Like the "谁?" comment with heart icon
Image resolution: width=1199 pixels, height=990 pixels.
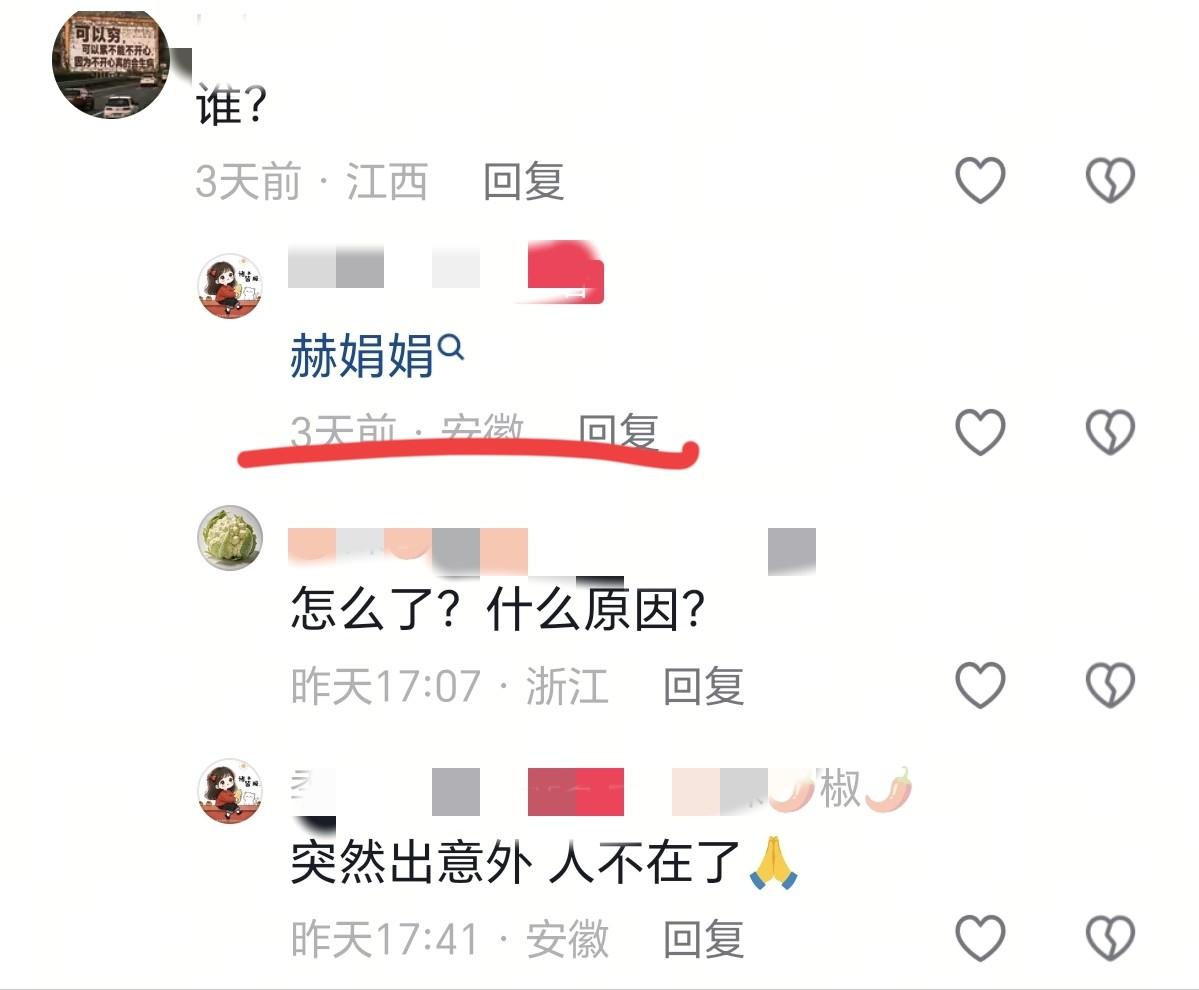coord(980,180)
